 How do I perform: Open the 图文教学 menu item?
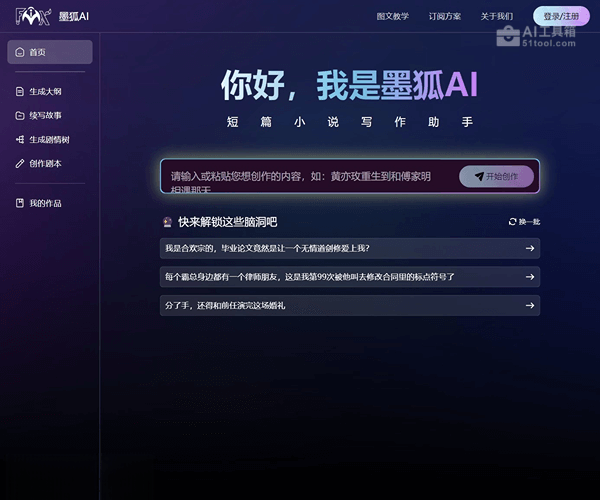pos(392,16)
